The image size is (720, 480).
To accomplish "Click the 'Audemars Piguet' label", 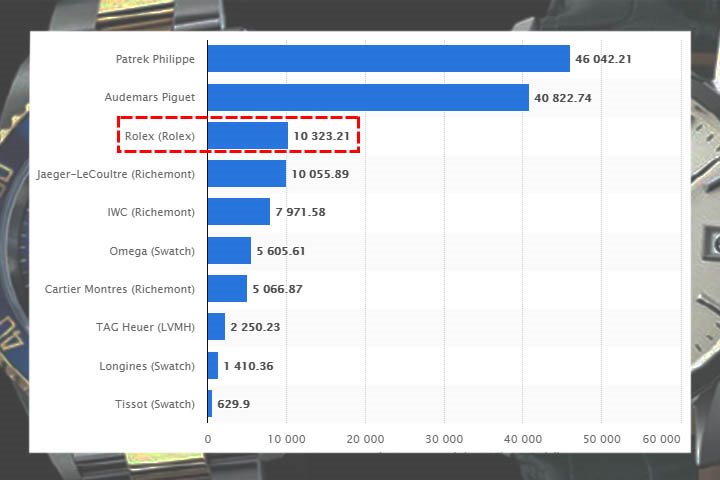I will (150, 97).
